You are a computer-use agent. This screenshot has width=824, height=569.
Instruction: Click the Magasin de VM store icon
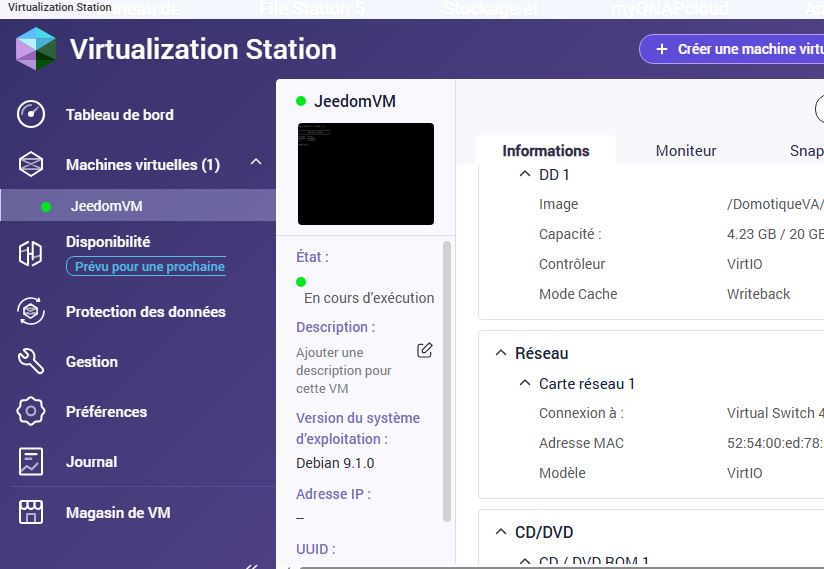[31, 512]
